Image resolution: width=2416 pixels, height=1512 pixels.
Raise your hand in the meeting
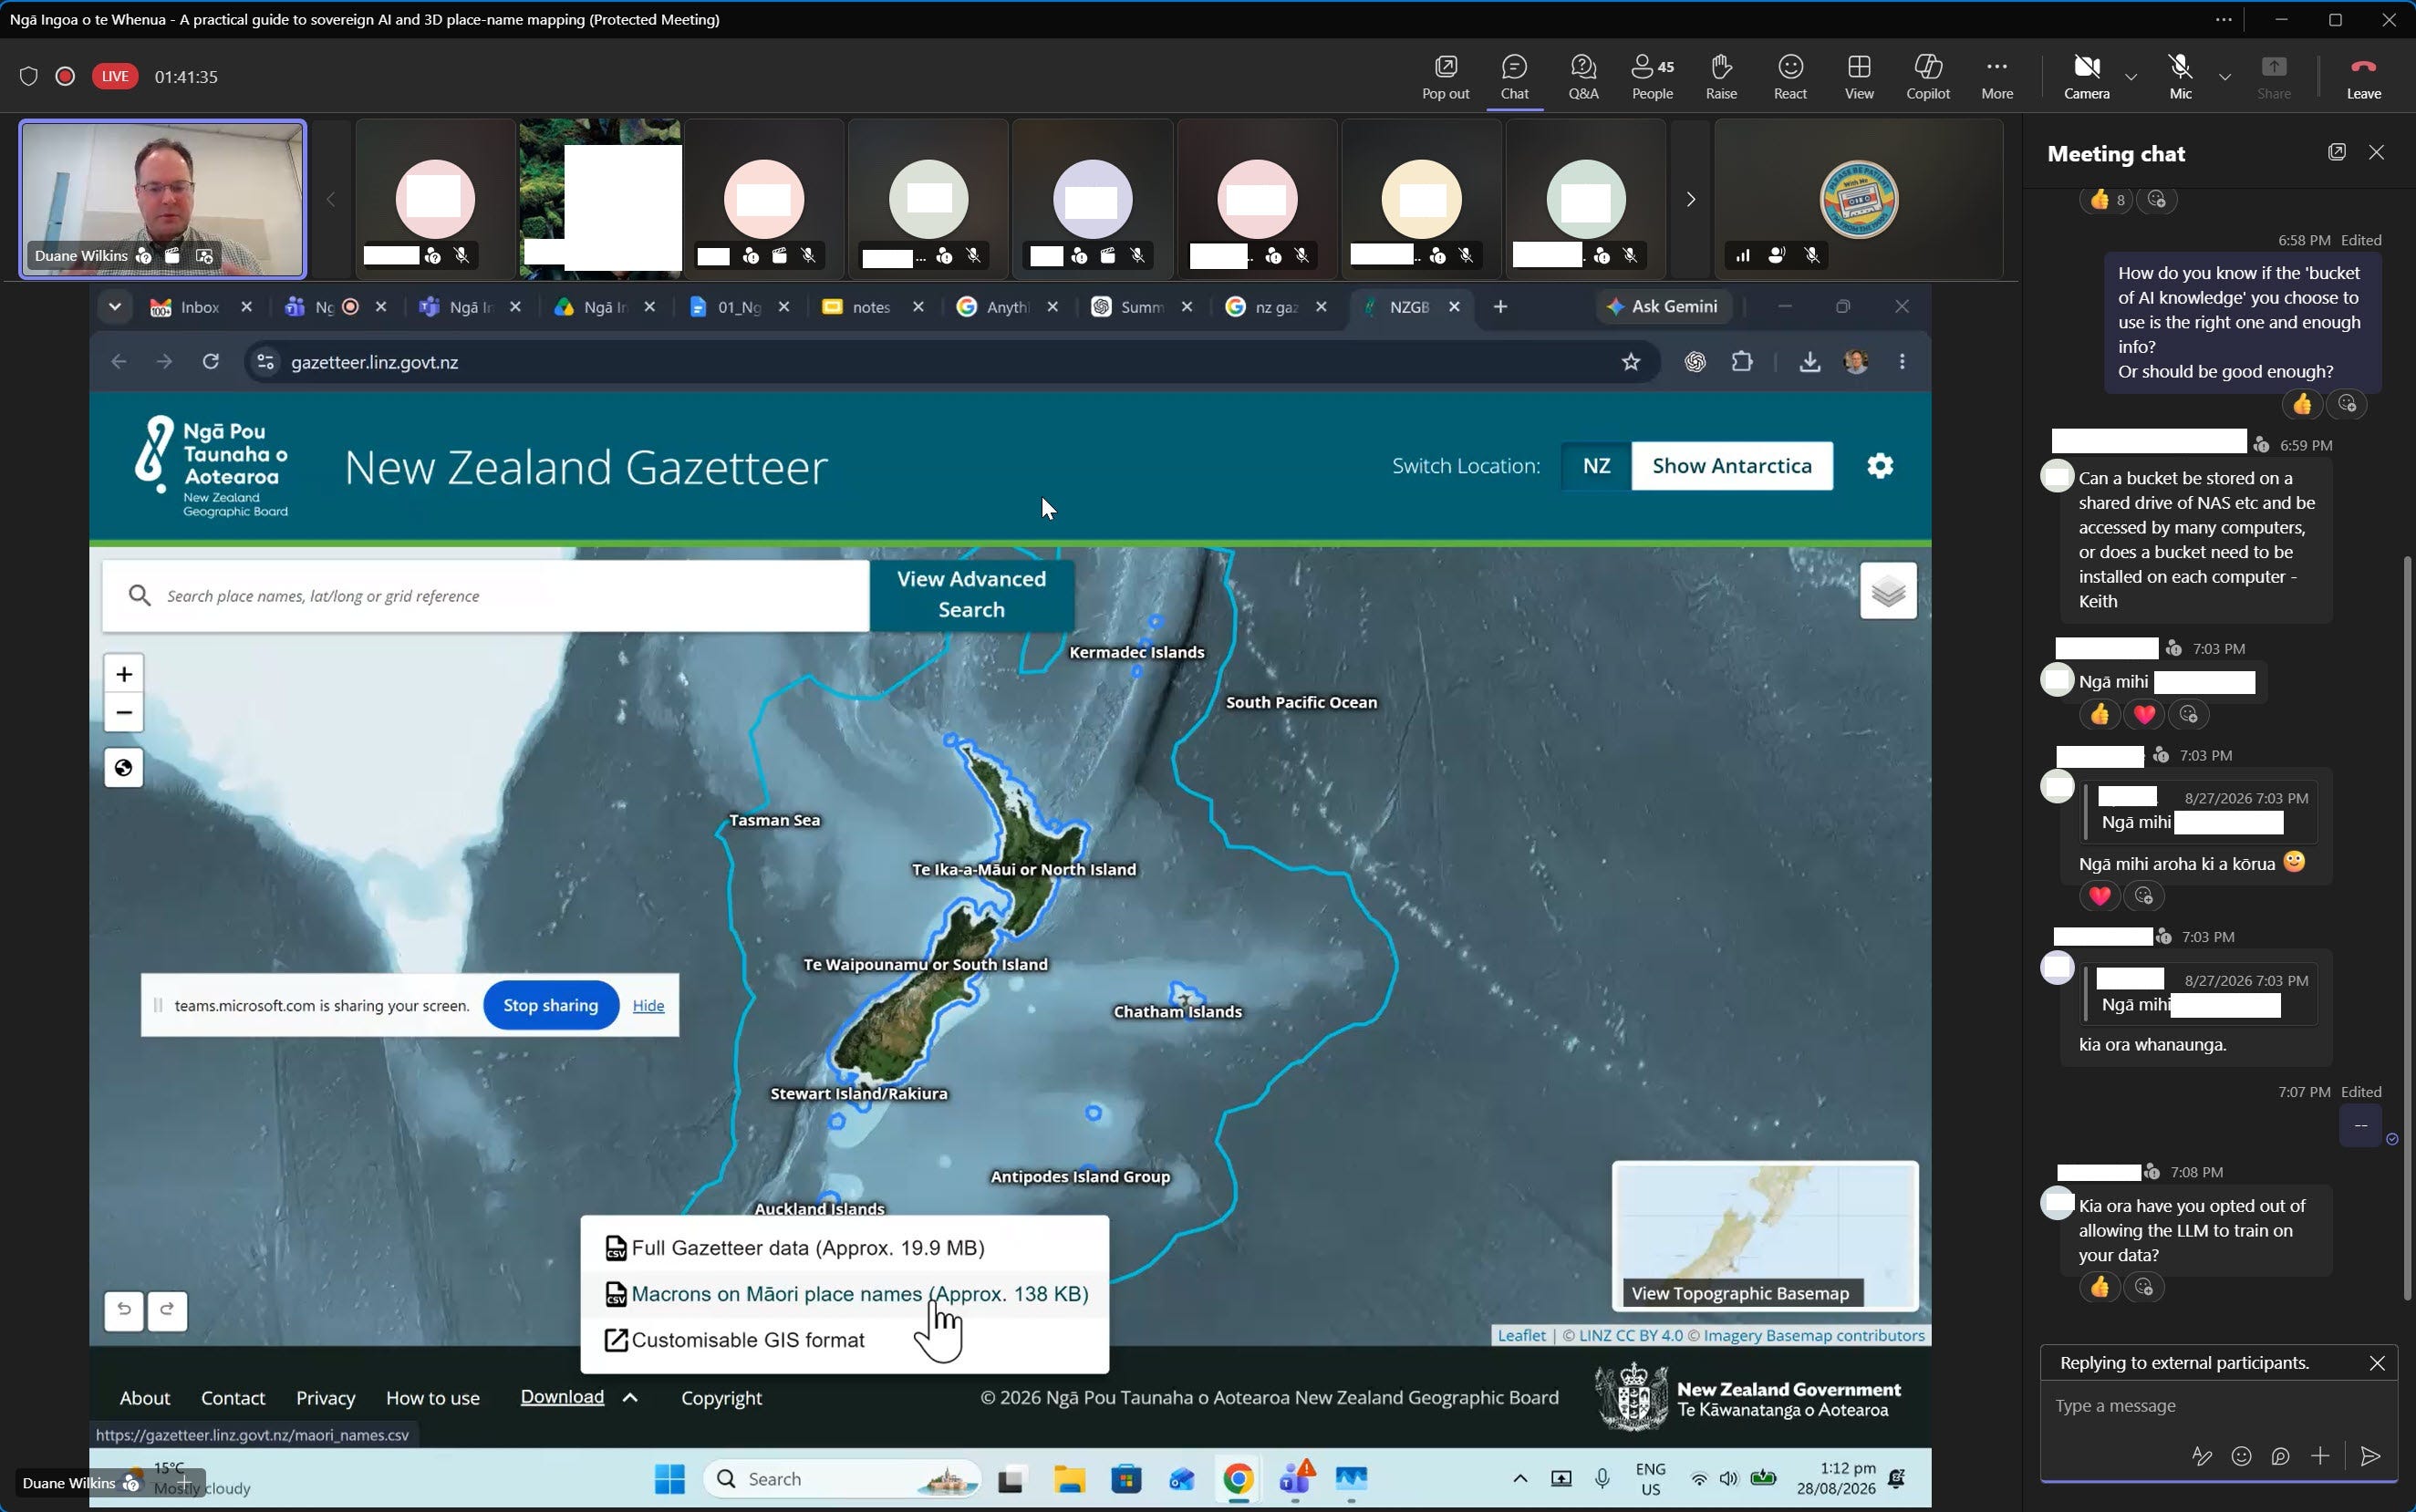click(x=1721, y=77)
